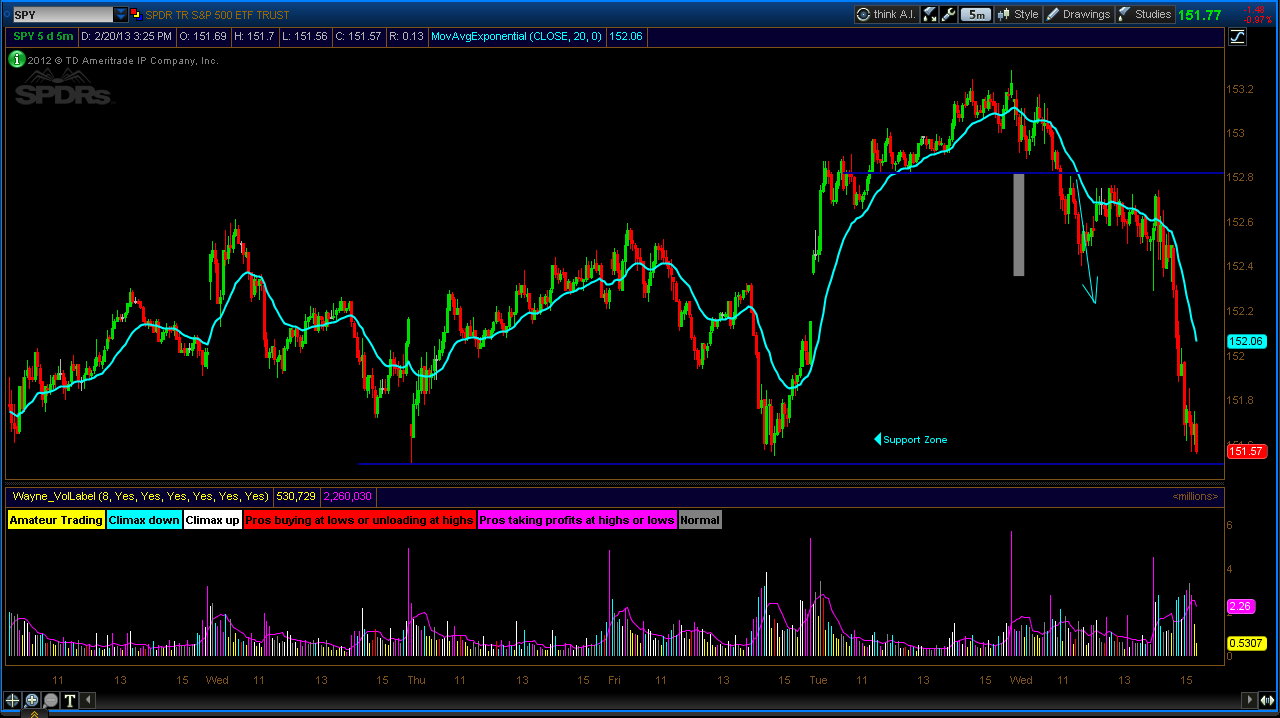Click the Studies flask with arrows icon
Viewport: 1280px width, 718px height.
coord(930,14)
